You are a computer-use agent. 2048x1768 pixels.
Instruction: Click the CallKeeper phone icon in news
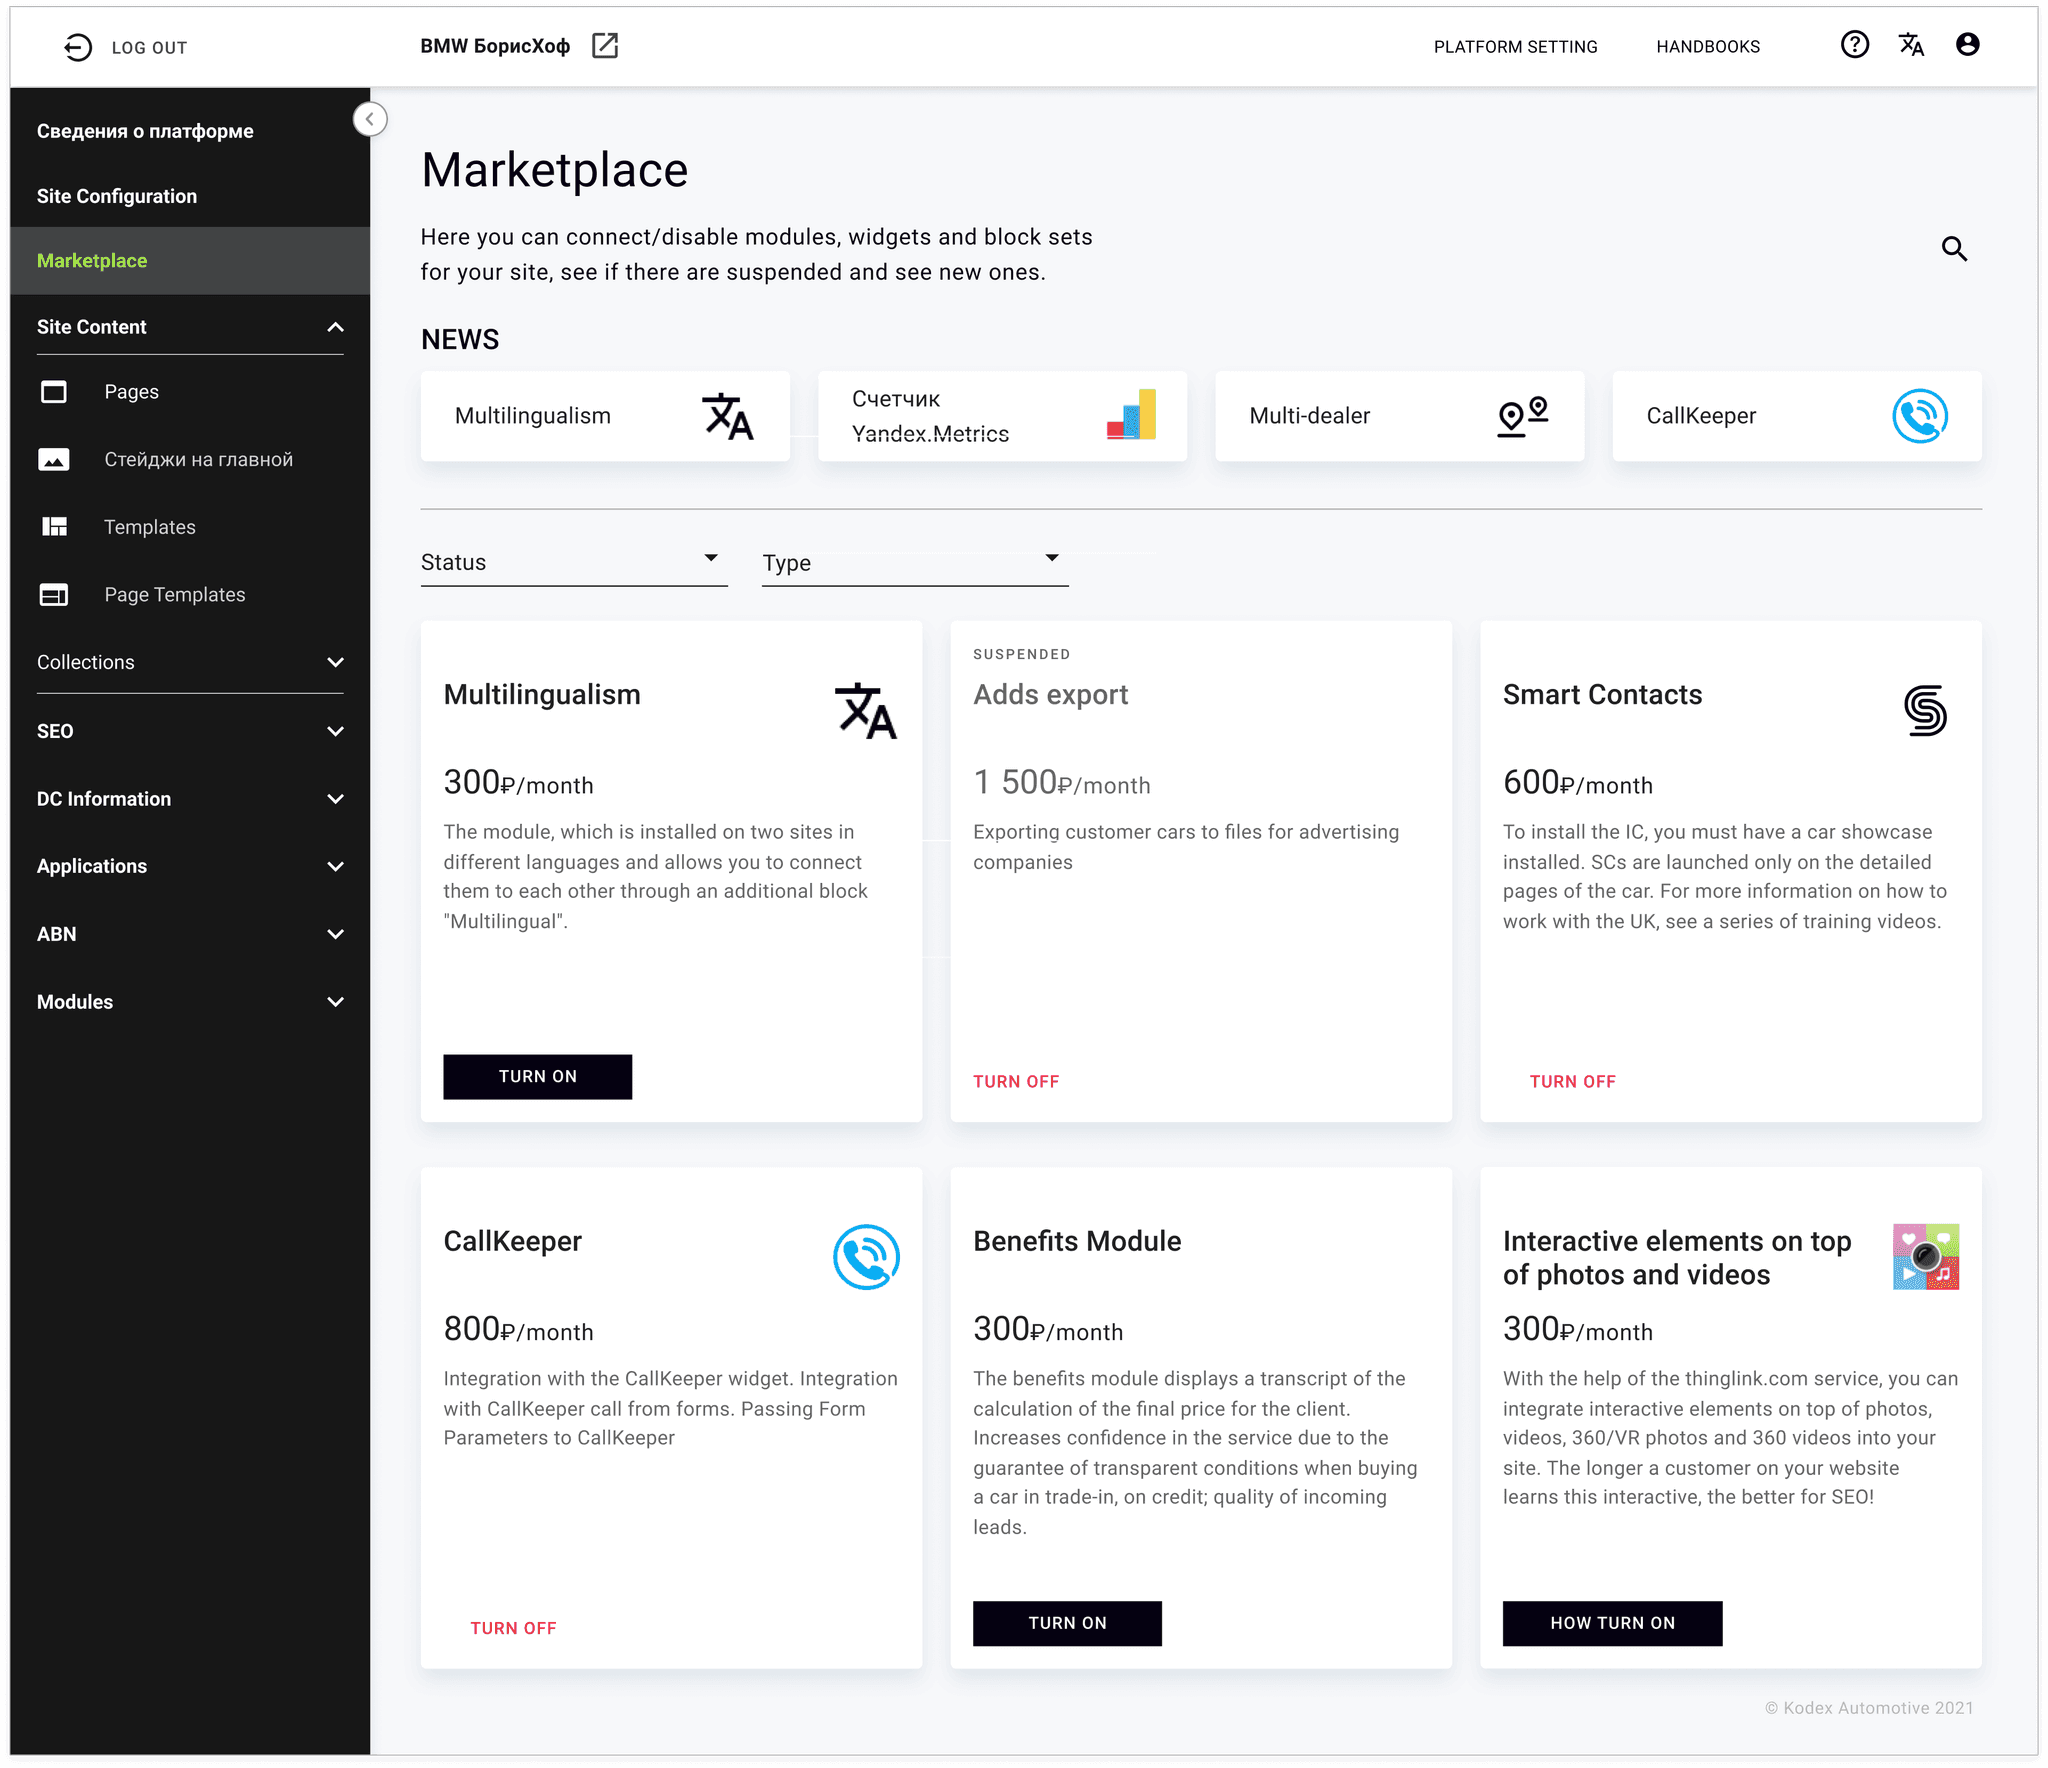(x=1919, y=416)
